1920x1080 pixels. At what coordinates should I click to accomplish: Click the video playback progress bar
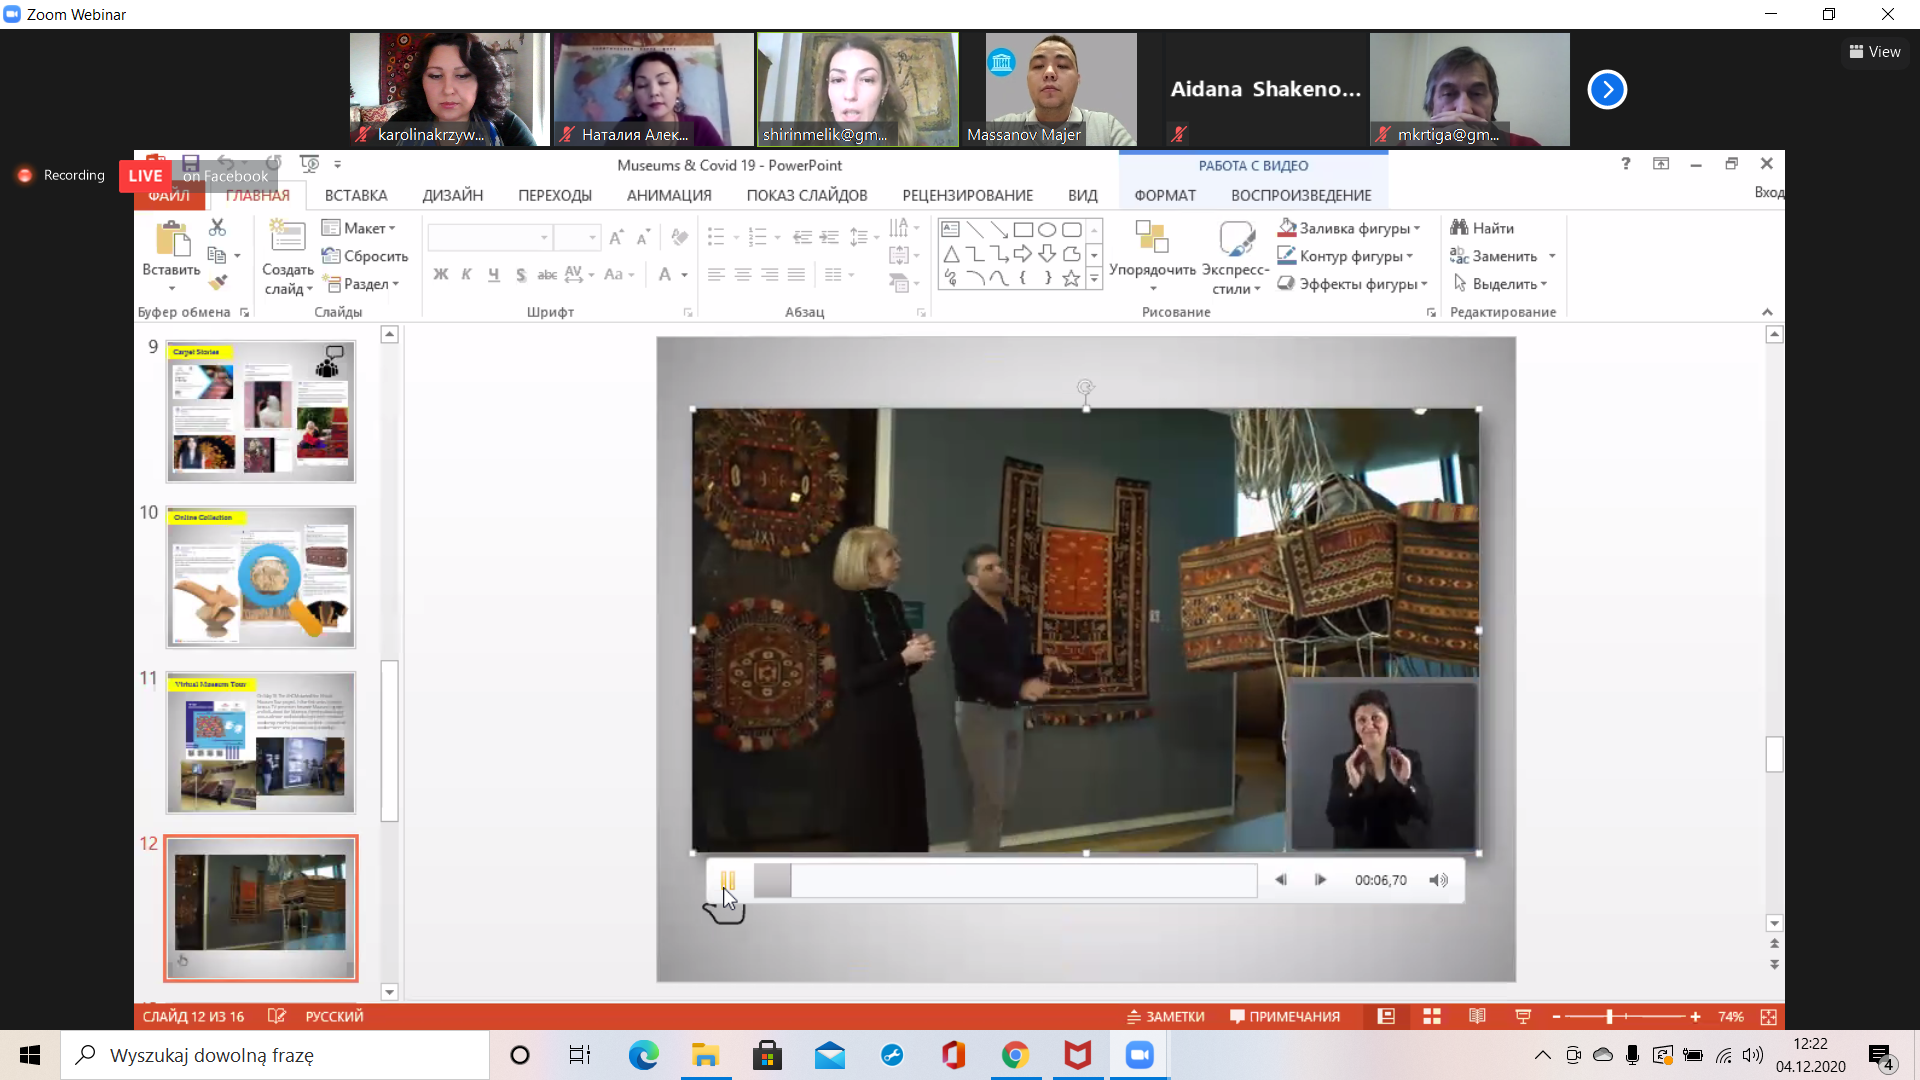pyautogui.click(x=1005, y=880)
